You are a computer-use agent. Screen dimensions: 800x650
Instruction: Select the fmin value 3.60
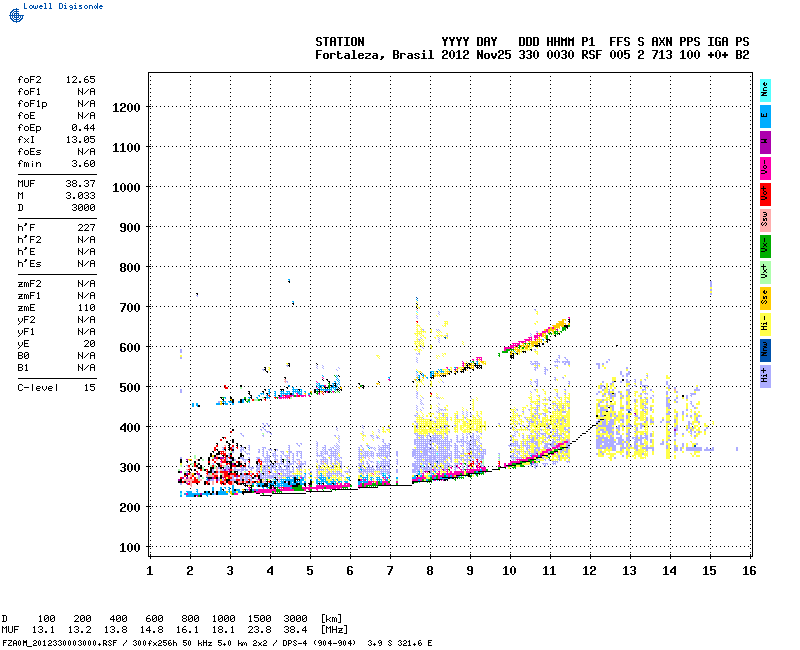[84, 164]
